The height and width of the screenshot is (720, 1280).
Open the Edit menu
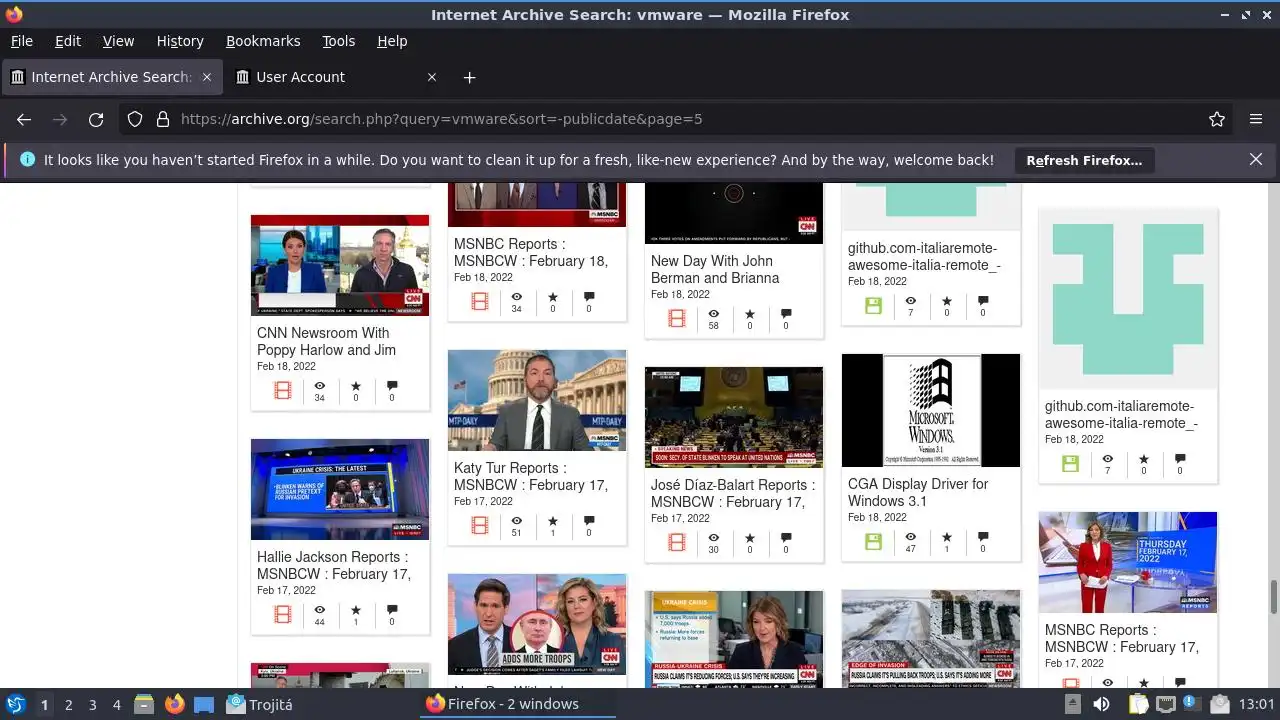pos(68,41)
